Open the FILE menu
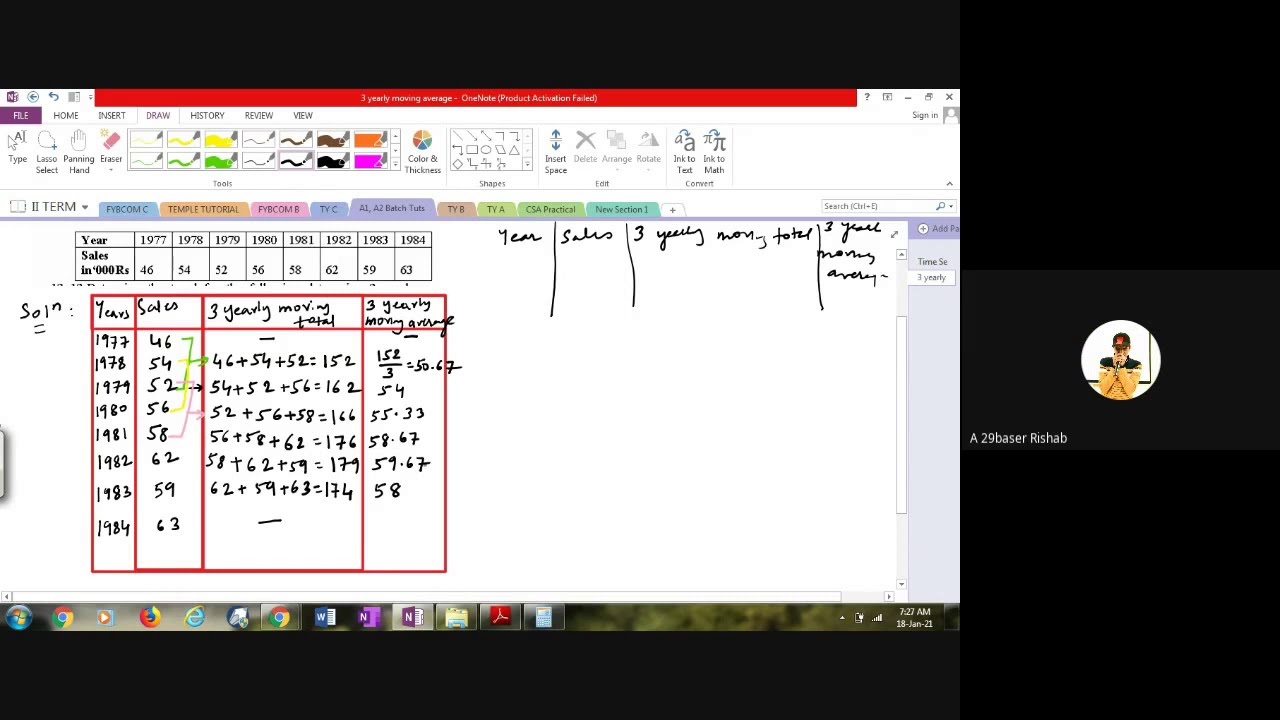This screenshot has width=1280, height=720. click(21, 115)
